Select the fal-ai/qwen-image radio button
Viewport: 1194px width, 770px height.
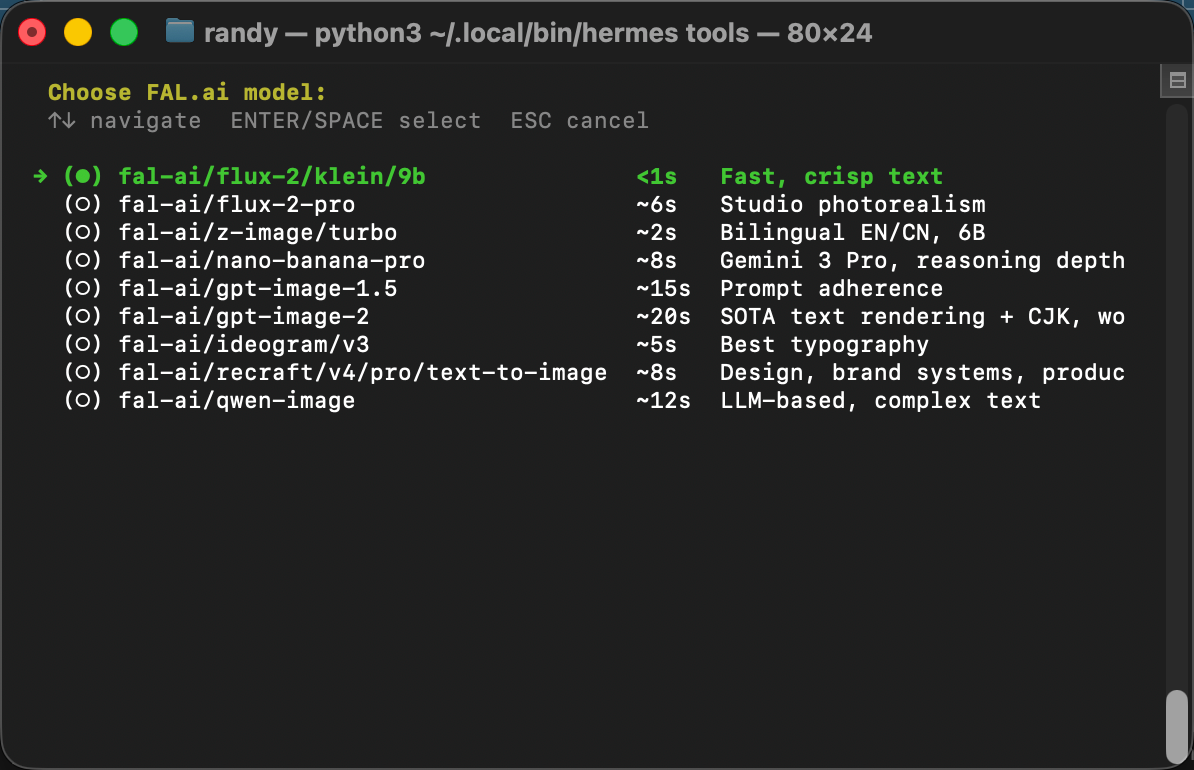[82, 401]
